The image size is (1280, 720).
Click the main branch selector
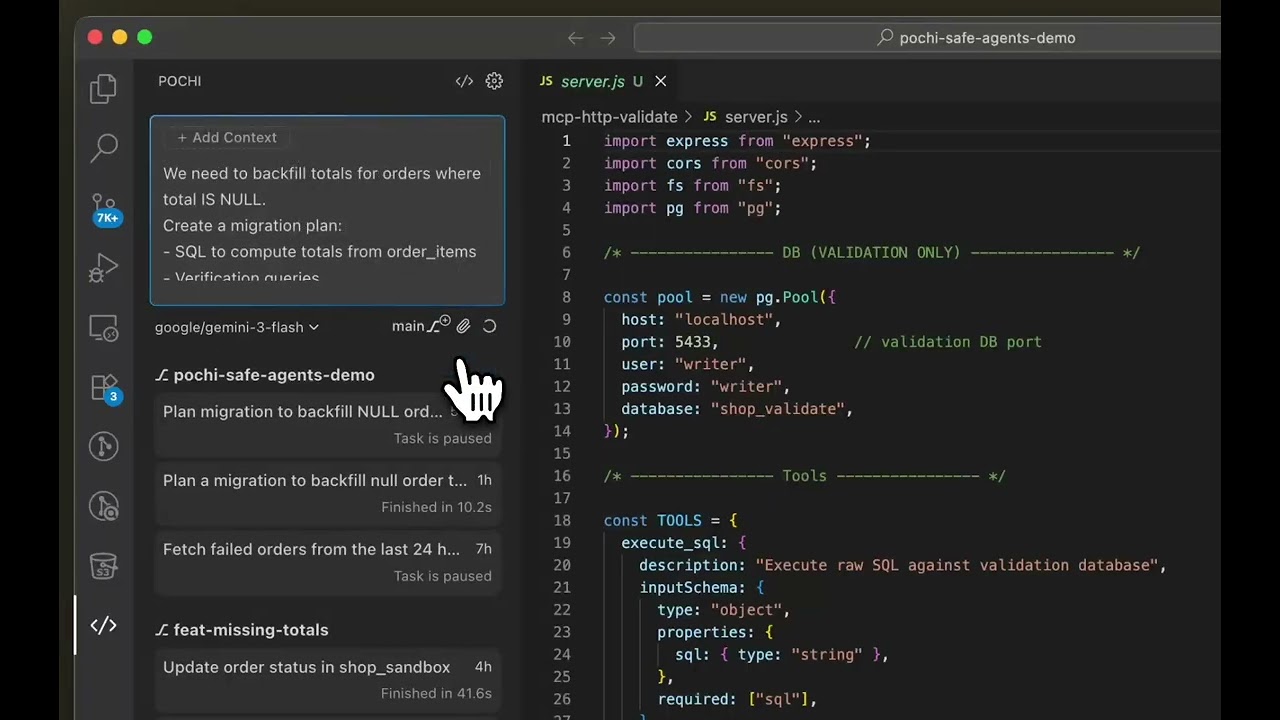(408, 326)
